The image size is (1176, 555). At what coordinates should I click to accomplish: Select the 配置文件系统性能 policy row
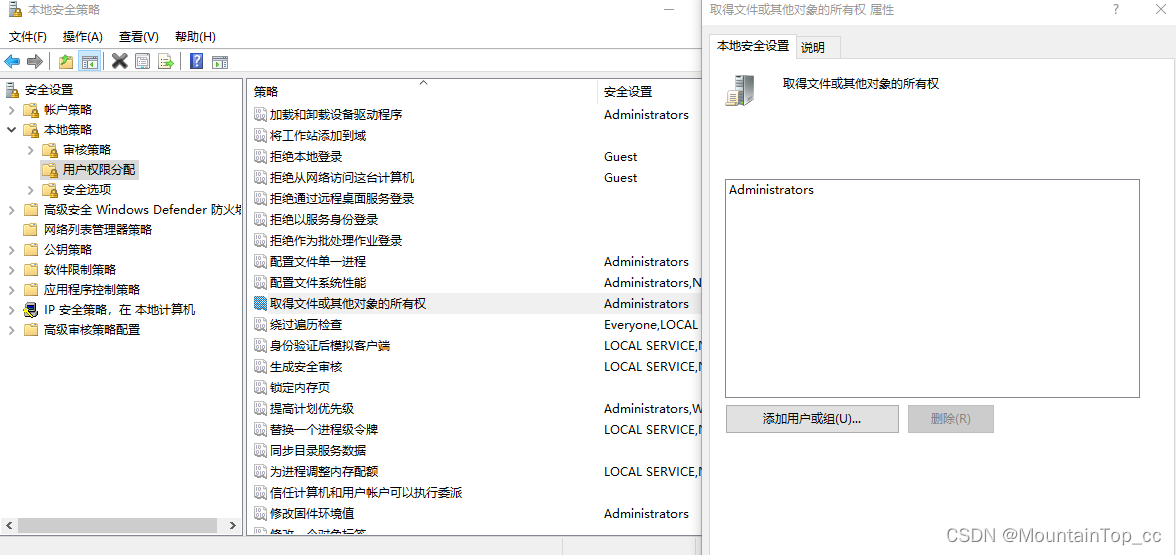coord(473,283)
